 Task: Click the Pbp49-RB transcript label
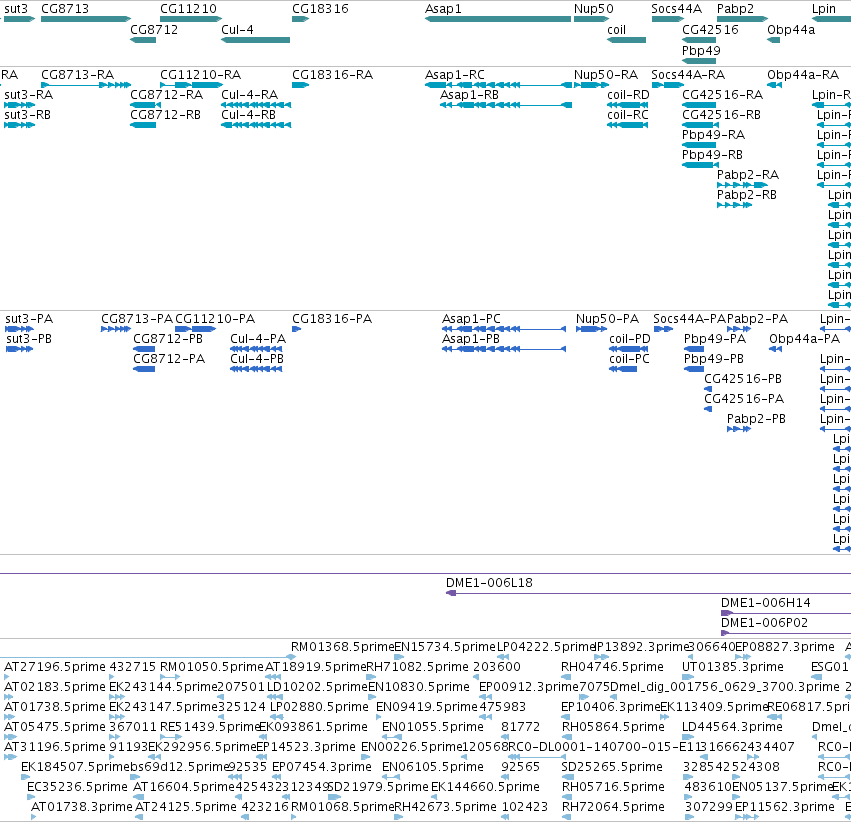click(712, 155)
